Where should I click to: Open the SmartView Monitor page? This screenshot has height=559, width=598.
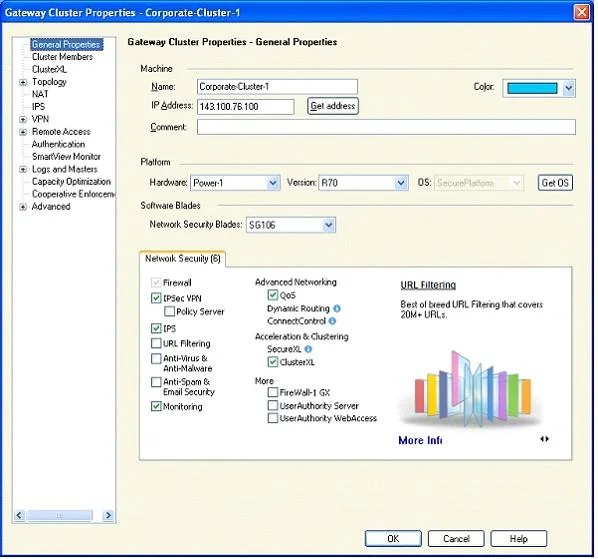point(66,157)
